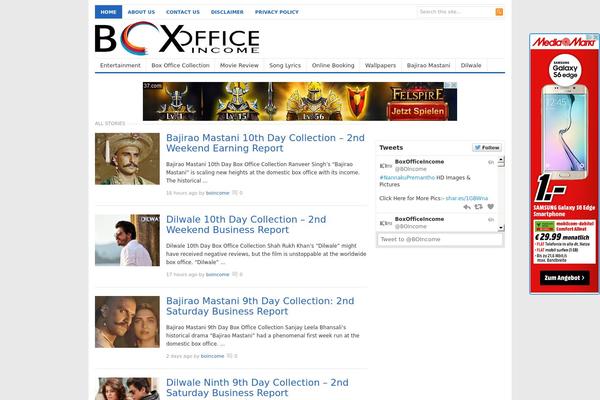Click Bajirao Mastani 9th Day thumbnail
This screenshot has height=400, width=600.
coord(127,322)
